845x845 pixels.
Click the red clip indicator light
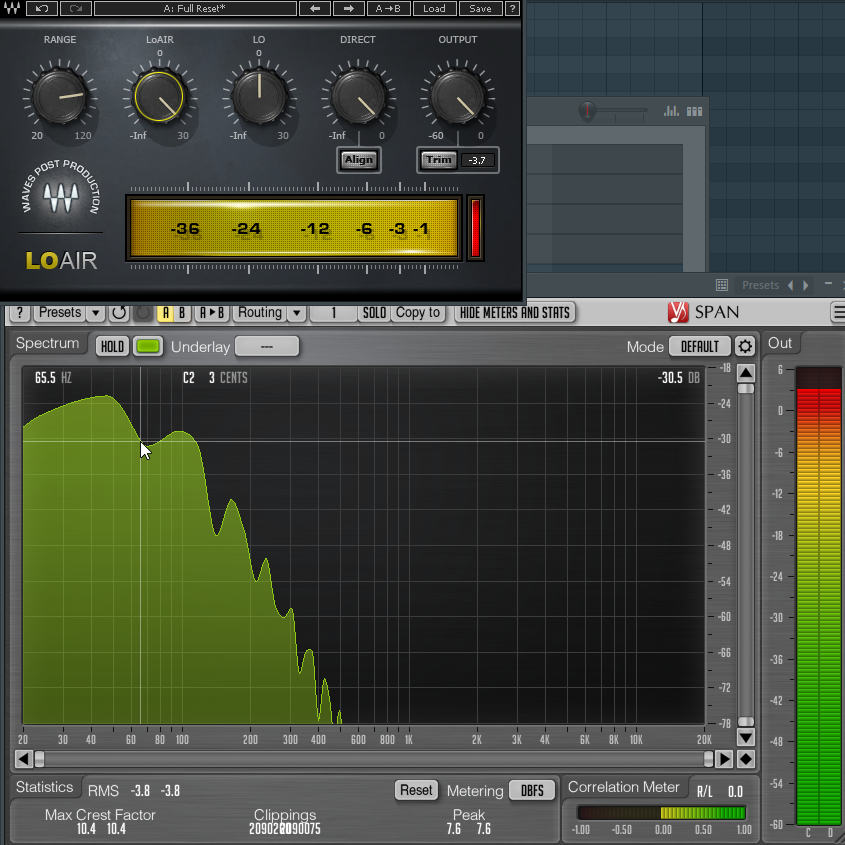(x=475, y=228)
